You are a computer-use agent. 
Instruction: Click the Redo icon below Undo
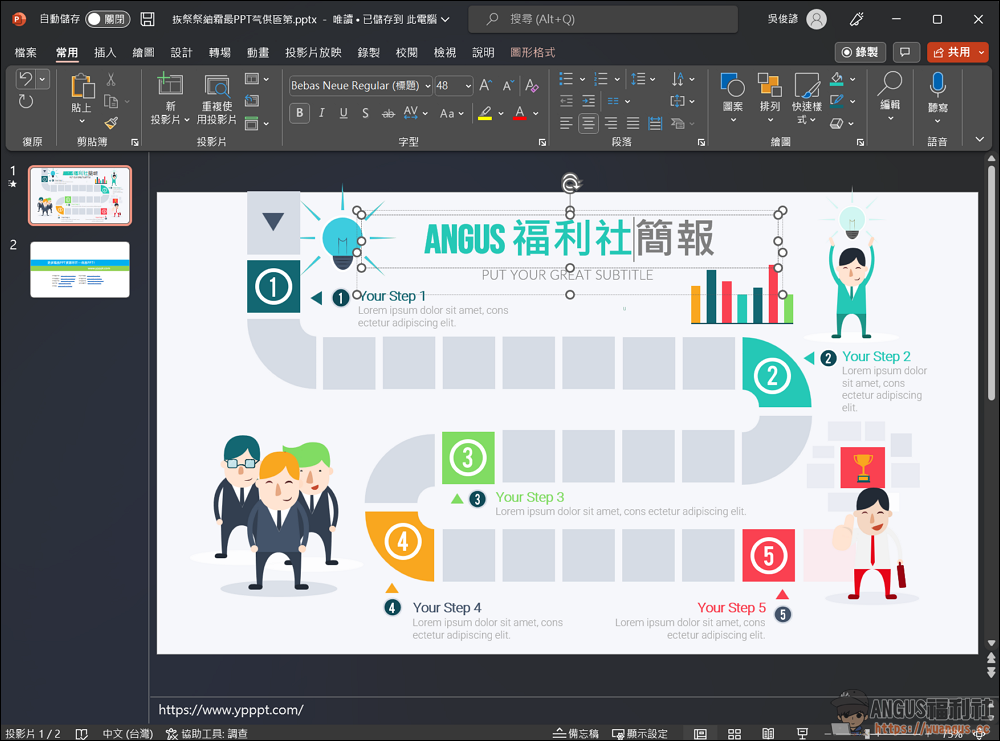(x=26, y=101)
